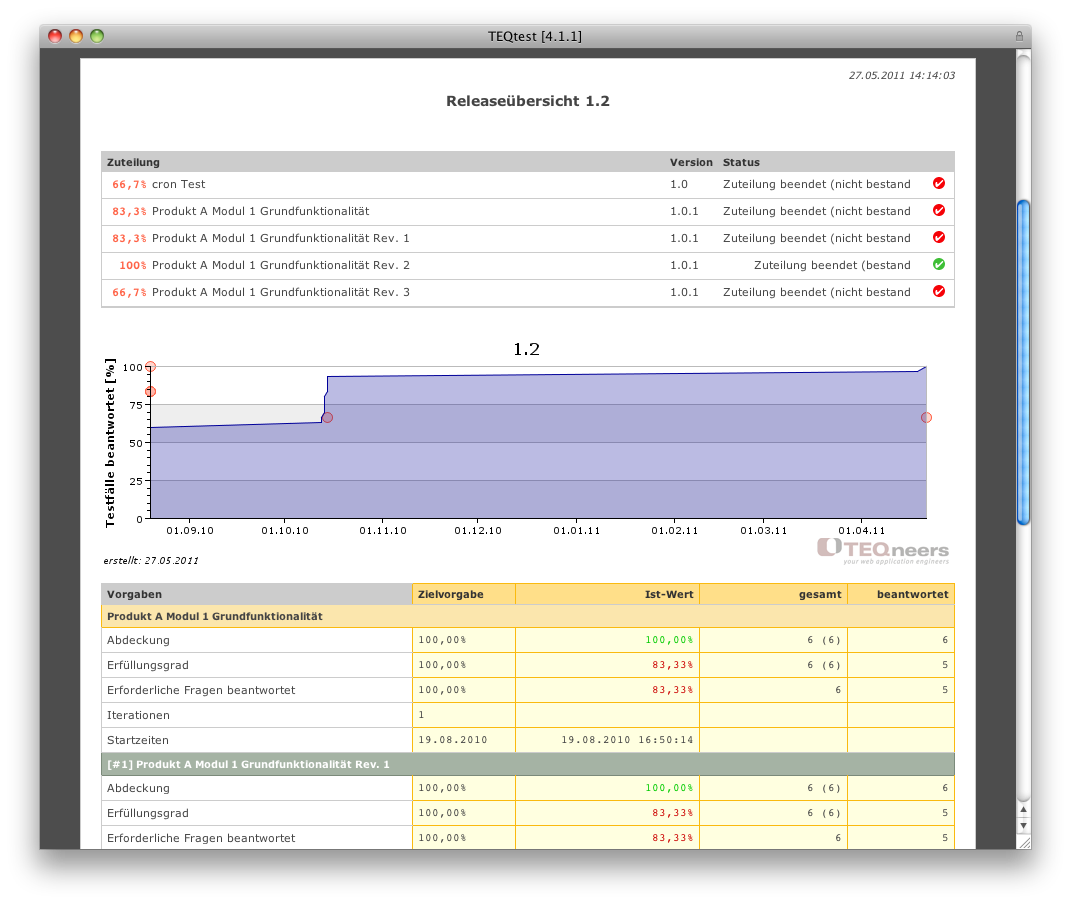The image size is (1071, 904).
Task: Click the 100% value in Rev. 2 row
Action: [x=133, y=265]
